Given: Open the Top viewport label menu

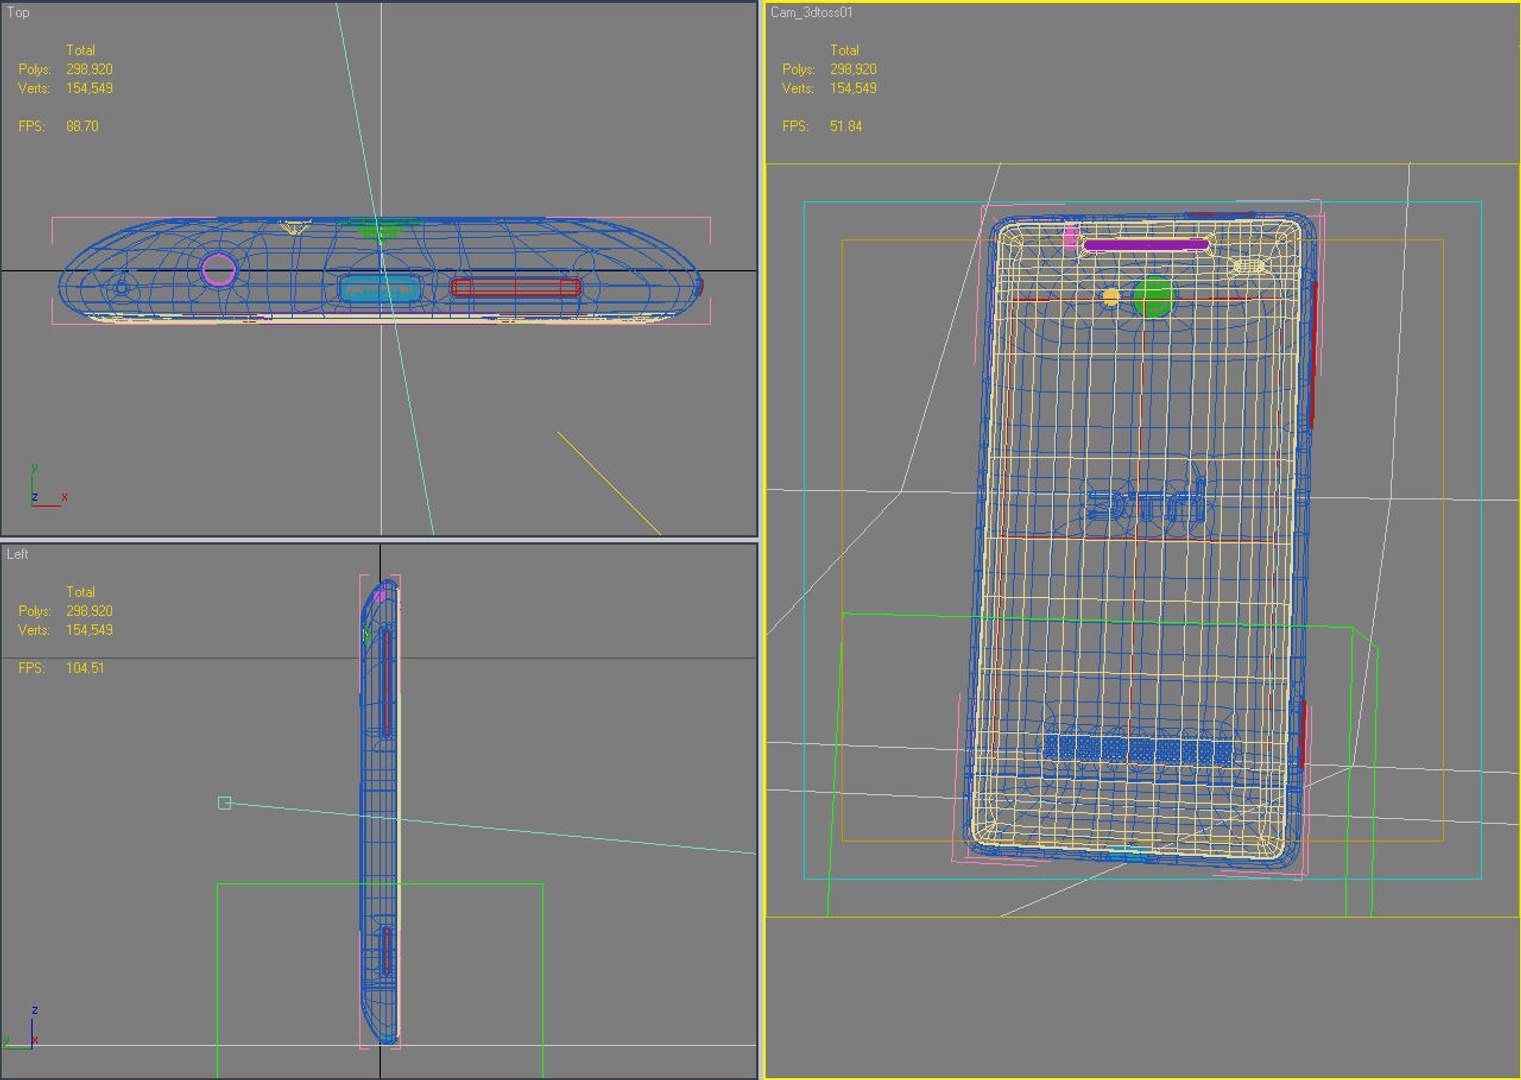Looking at the screenshot, I should 18,12.
